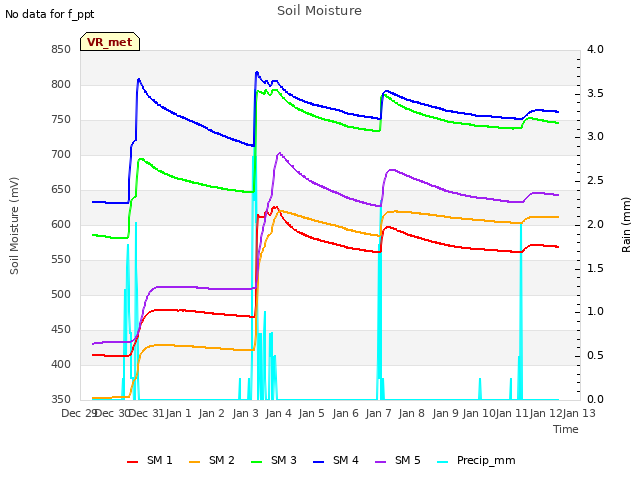Click the blue SM 4 legend swatch
Viewport: 640px width, 480px height.
click(318, 462)
